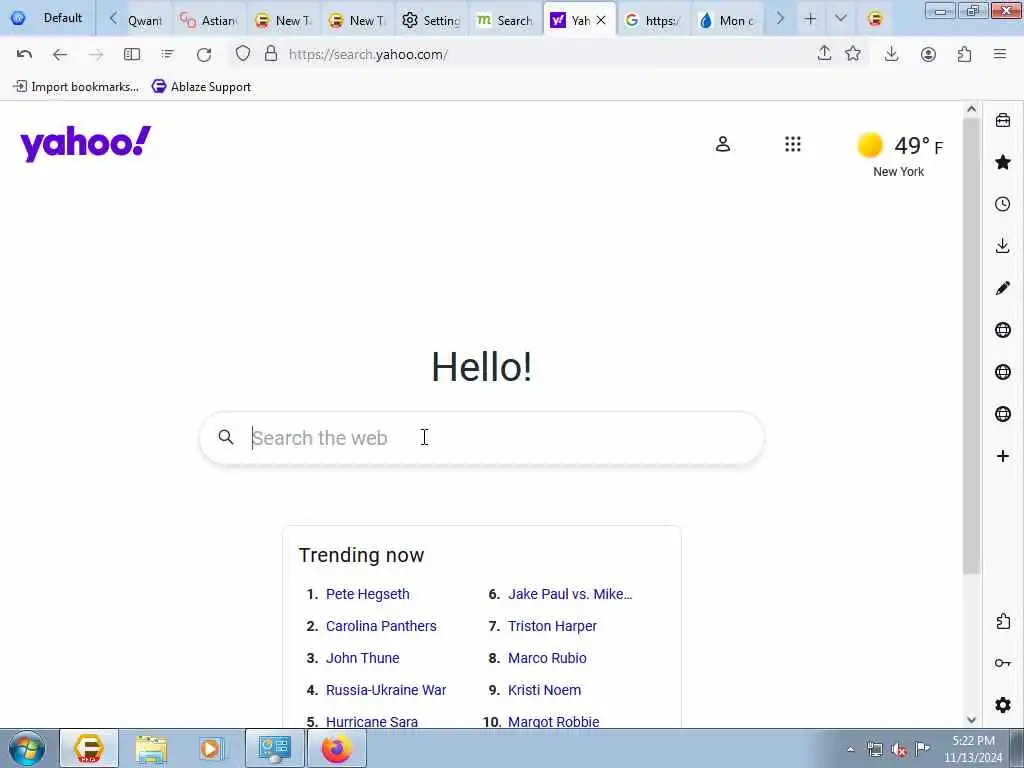Open the reader view list icon
Screen dimensions: 1024x768
pyautogui.click(x=168, y=54)
